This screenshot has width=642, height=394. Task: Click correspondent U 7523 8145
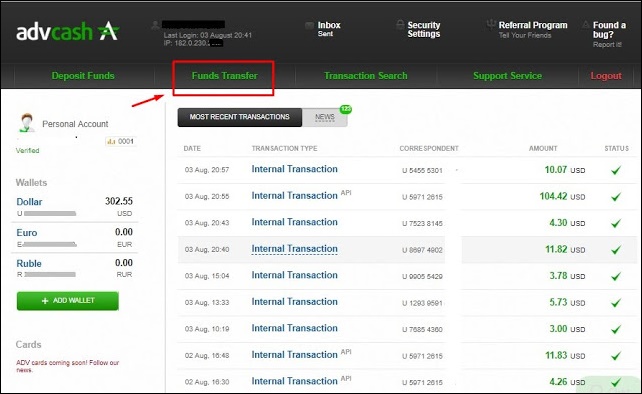tap(422, 224)
